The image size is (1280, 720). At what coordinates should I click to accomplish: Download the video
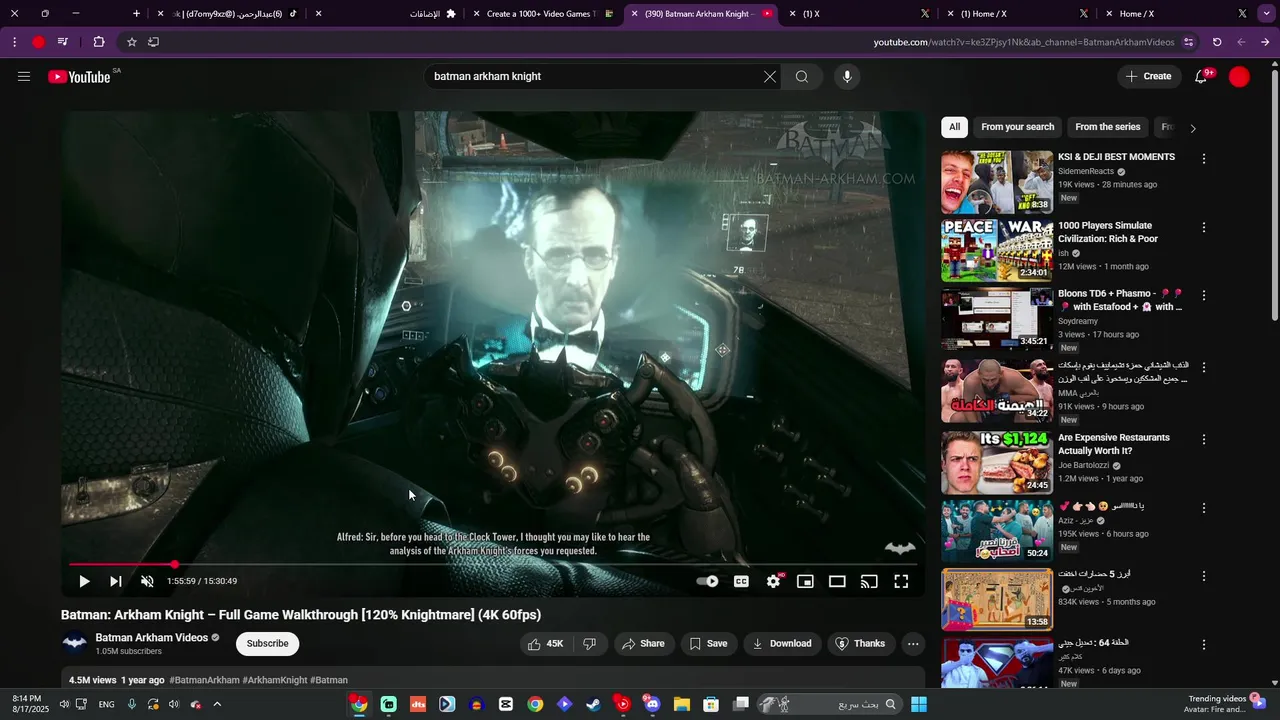coord(782,644)
